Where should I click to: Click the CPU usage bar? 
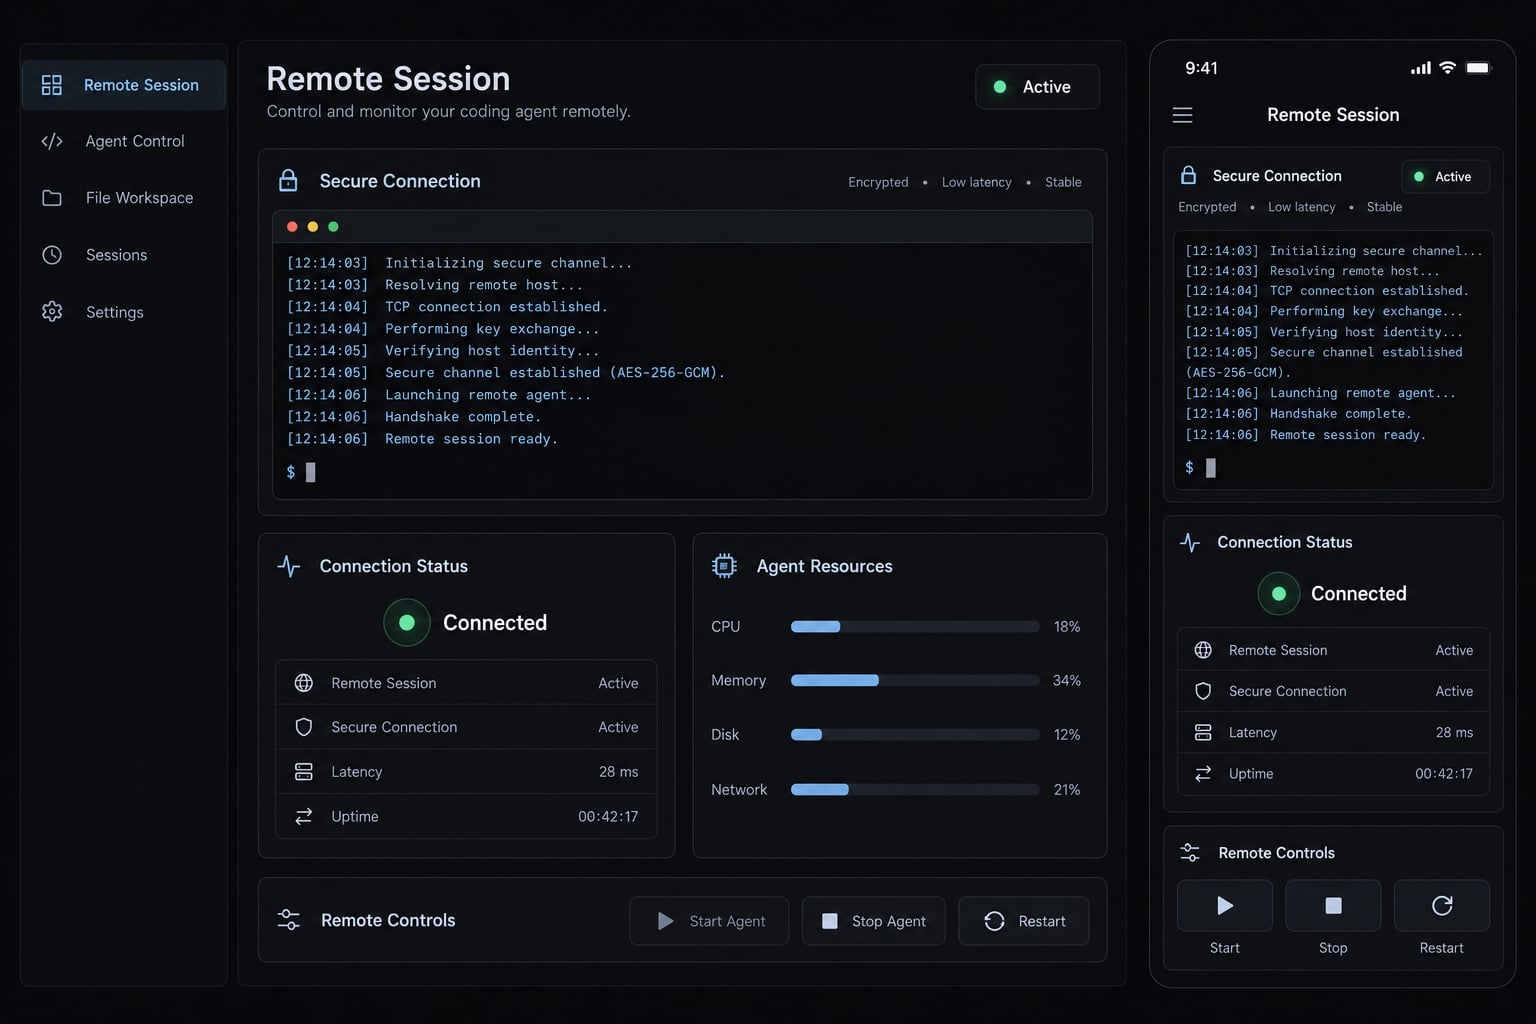915,627
